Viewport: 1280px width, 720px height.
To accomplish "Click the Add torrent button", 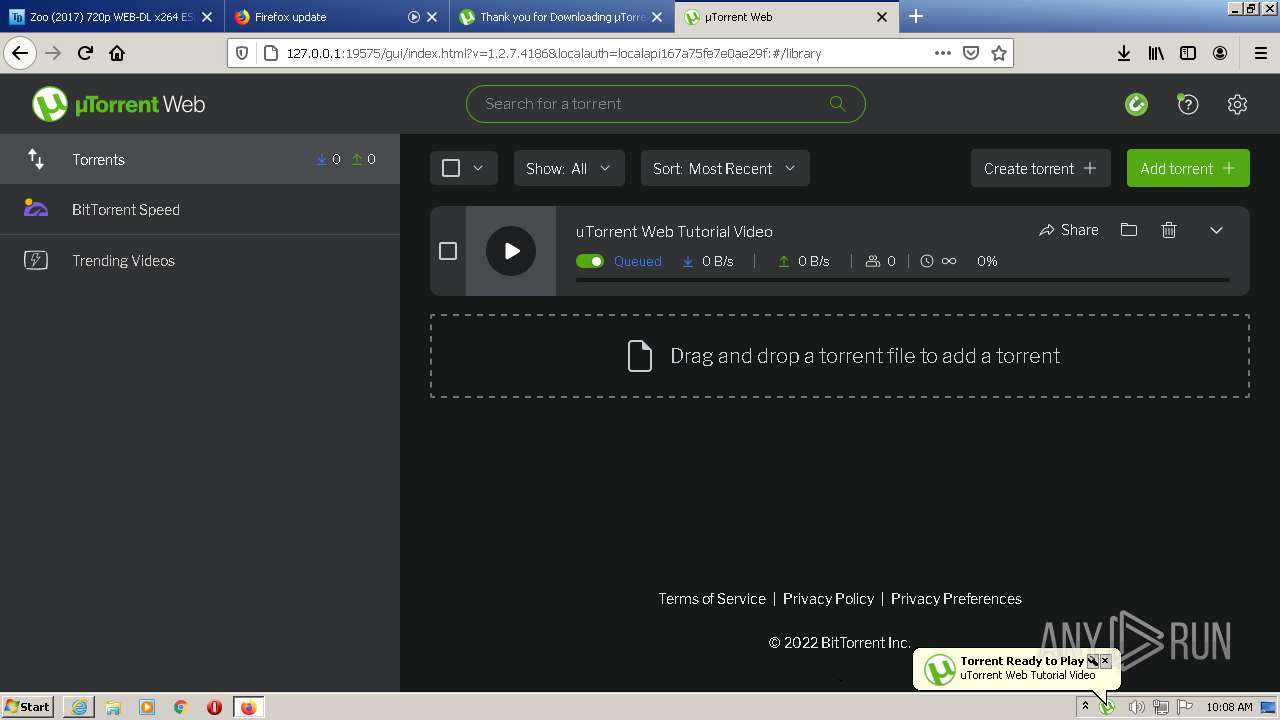I will pos(1188,168).
